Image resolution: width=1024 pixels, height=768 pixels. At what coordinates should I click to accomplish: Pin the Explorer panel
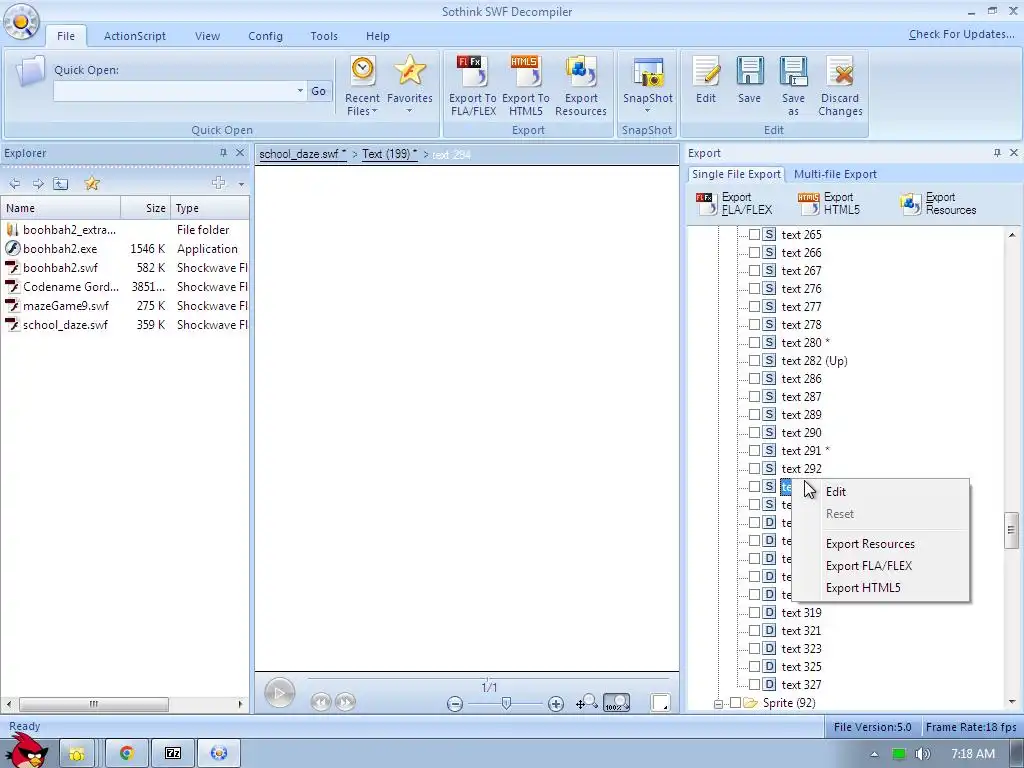(223, 153)
